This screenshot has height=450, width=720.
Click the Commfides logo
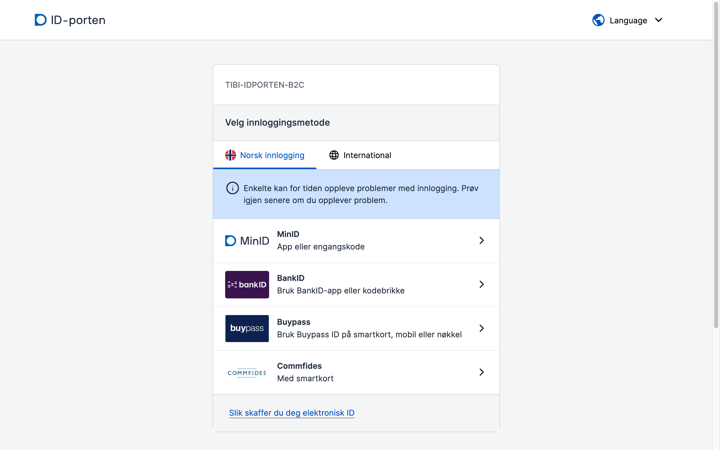click(247, 372)
